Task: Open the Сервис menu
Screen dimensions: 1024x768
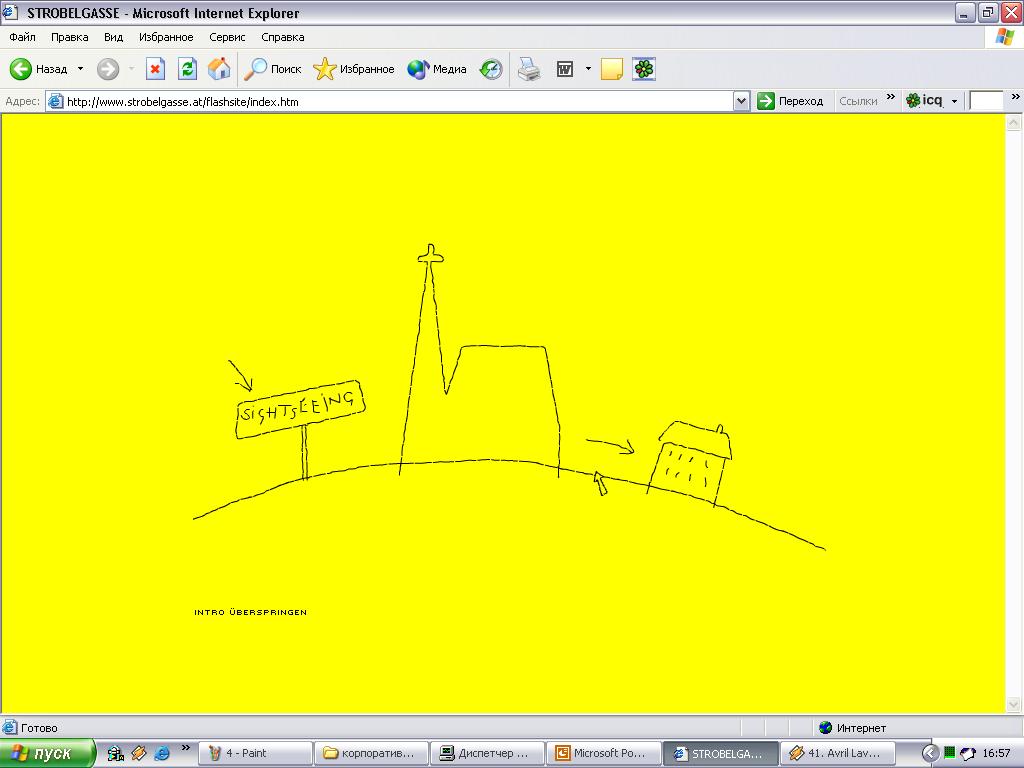Action: point(227,37)
